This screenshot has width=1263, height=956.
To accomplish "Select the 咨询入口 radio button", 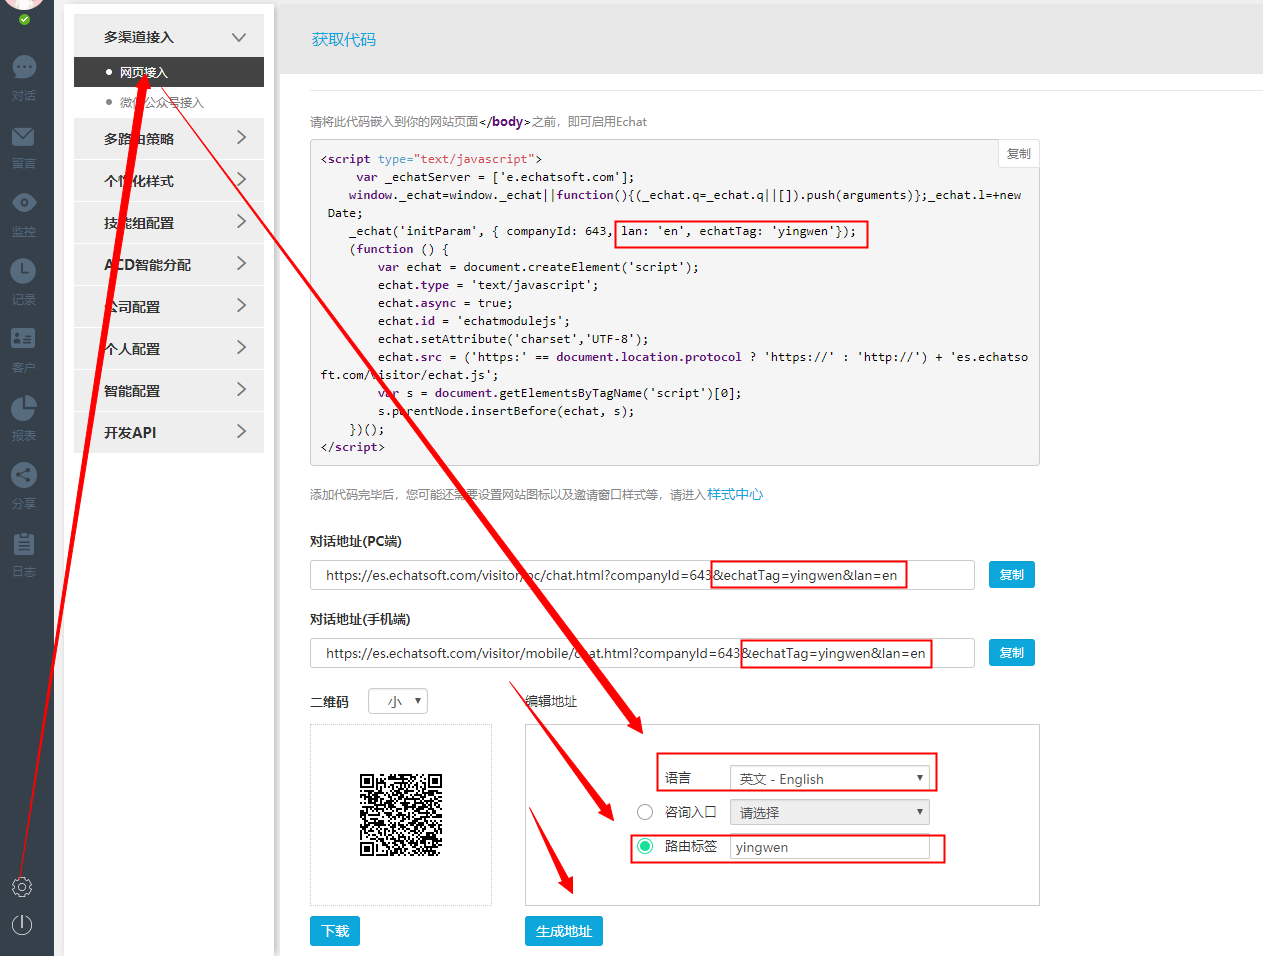I will (645, 812).
